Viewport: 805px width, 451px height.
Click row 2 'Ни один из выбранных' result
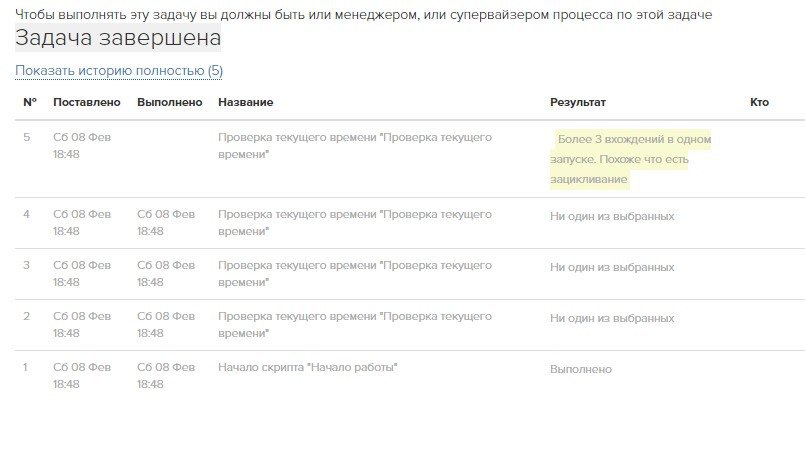click(612, 318)
